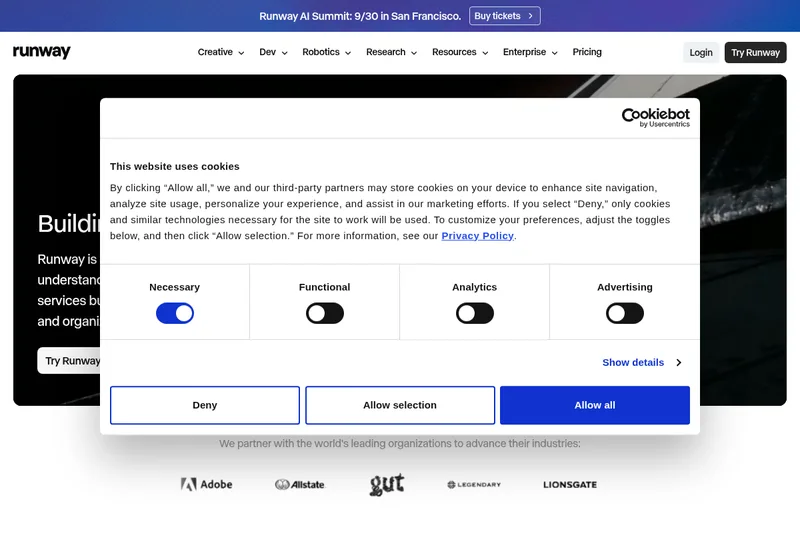The image size is (800, 533).
Task: Click the Allow selection button
Action: [x=400, y=405]
